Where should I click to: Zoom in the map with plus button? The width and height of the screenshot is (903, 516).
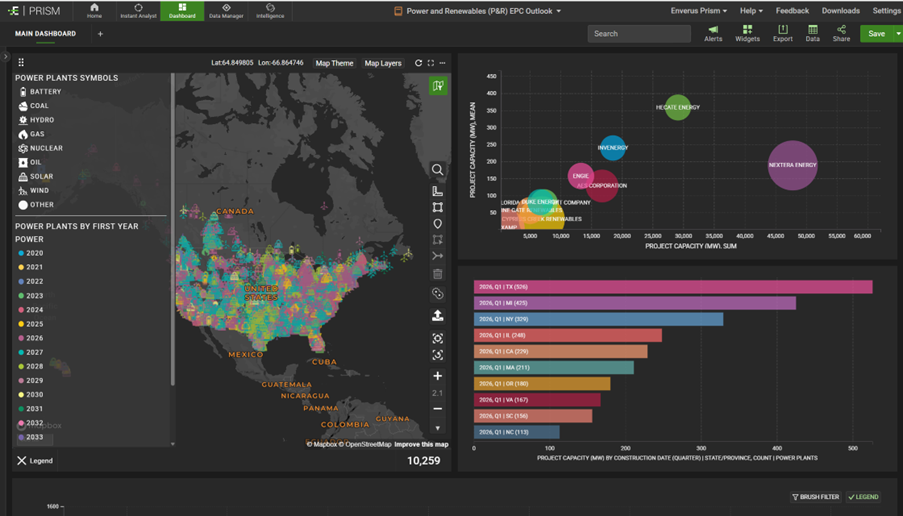437,376
